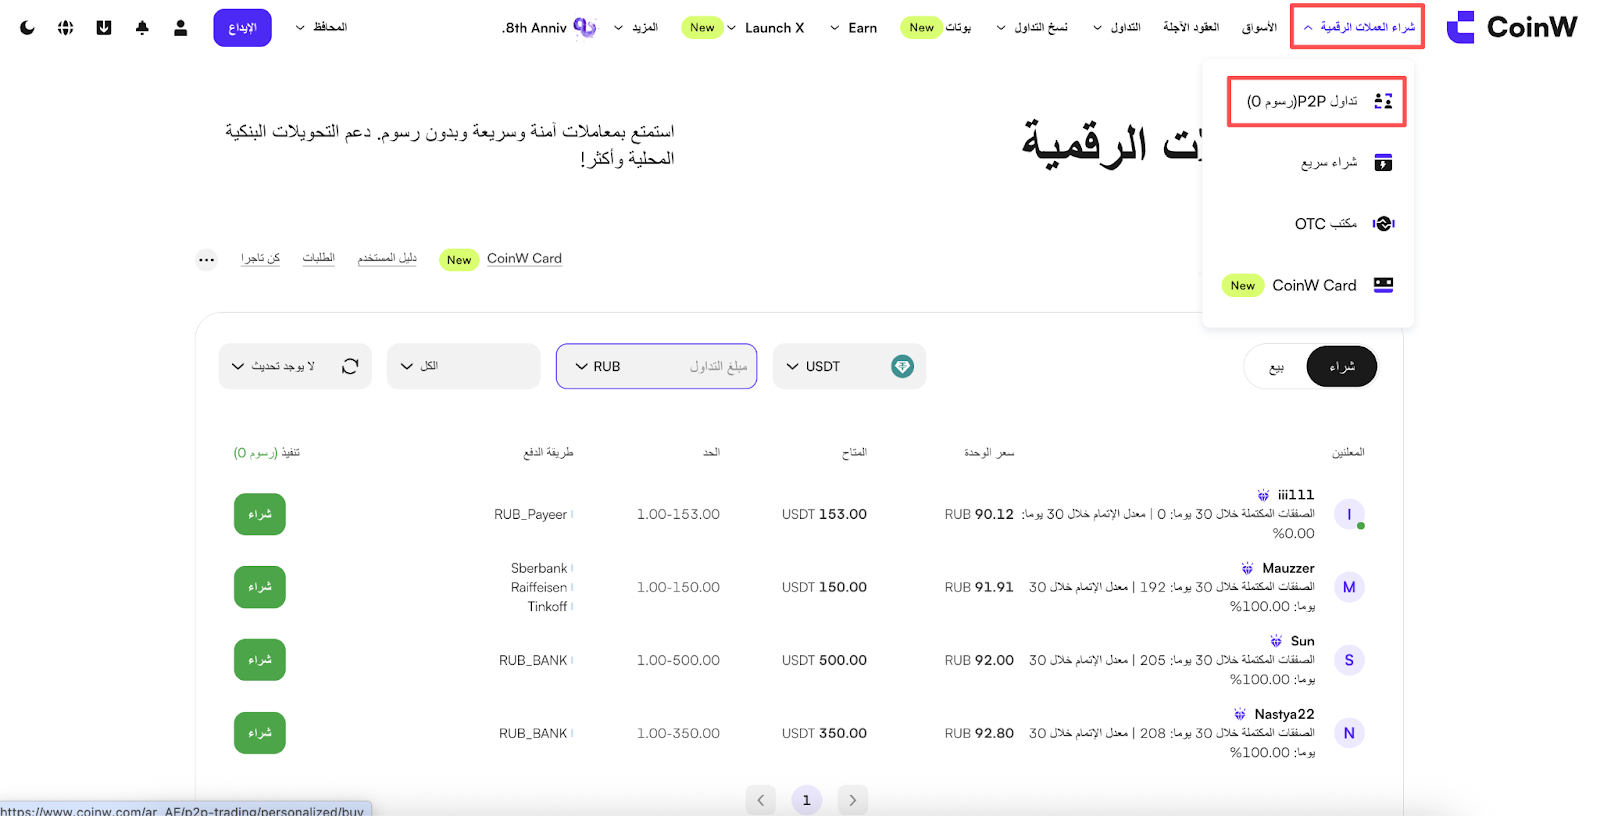The width and height of the screenshot is (1600, 816).
Task: Select page number 1
Action: pos(807,800)
